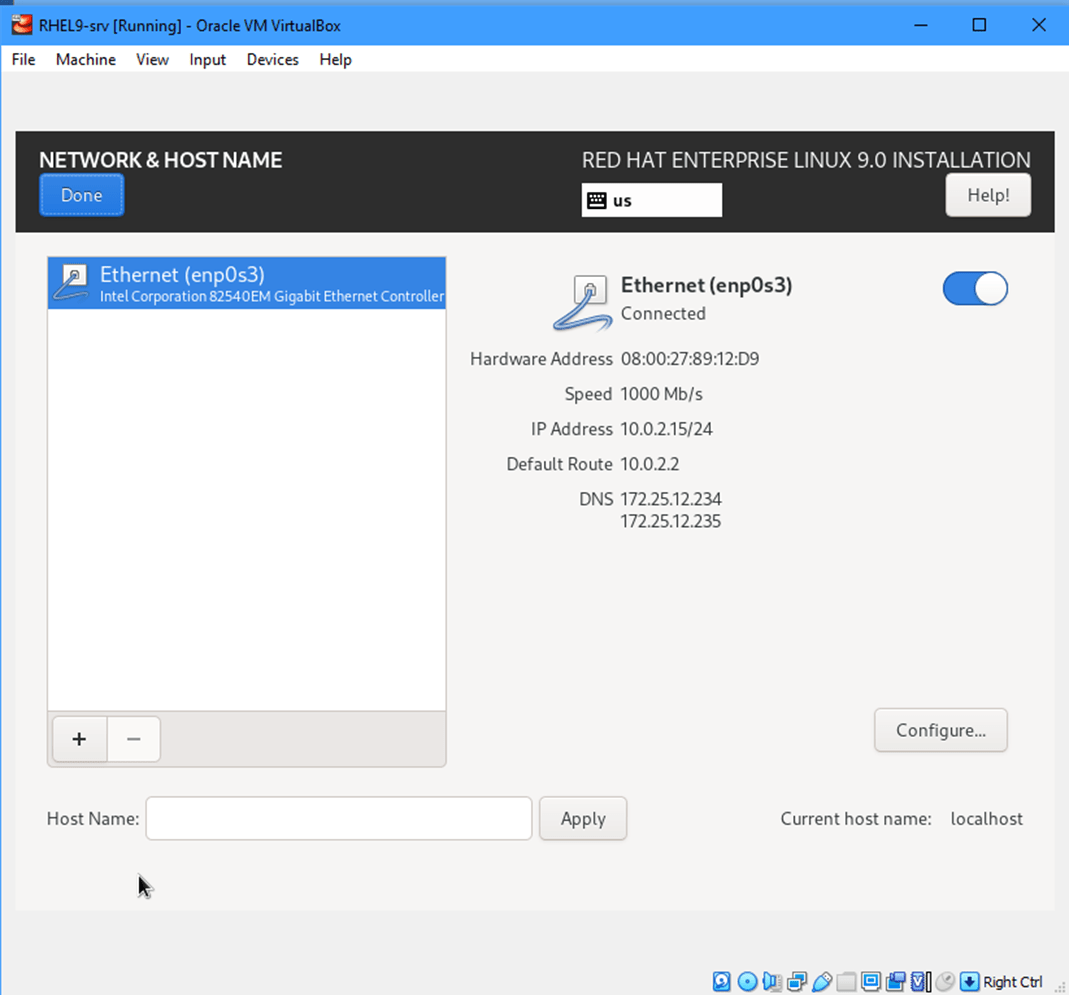The image size is (1069, 995).
Task: Disable the Ethernet (enp0s3) connection toggle
Action: [975, 289]
